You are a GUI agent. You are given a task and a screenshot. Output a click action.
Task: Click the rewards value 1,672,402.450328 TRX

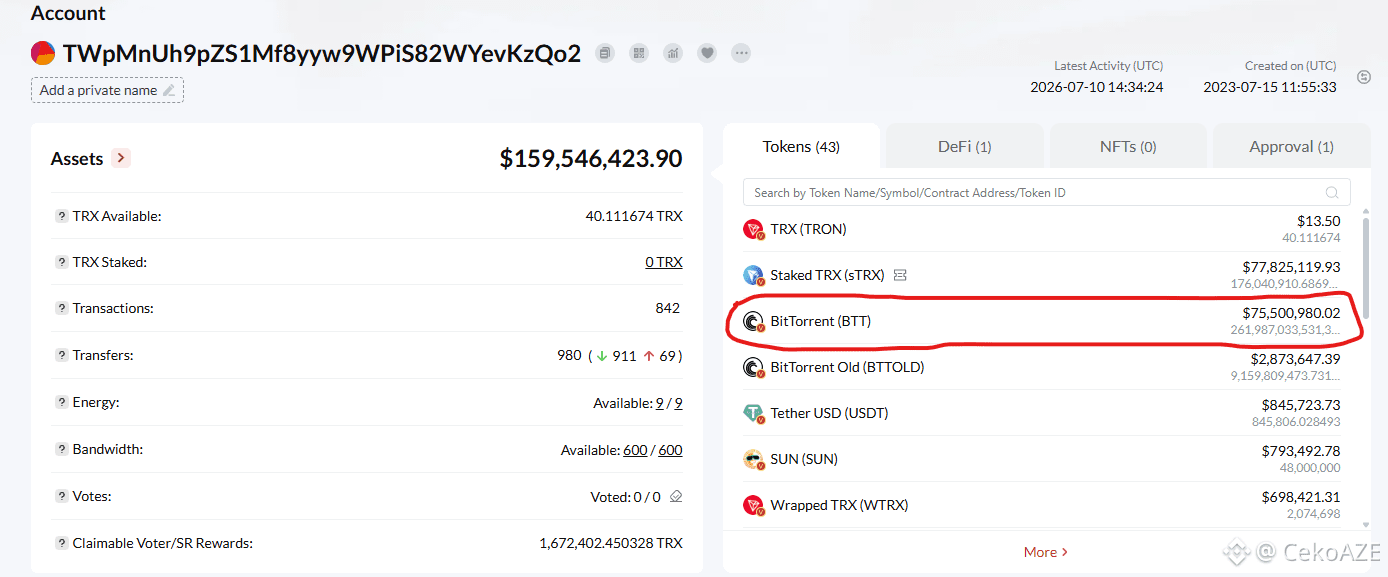tap(611, 543)
